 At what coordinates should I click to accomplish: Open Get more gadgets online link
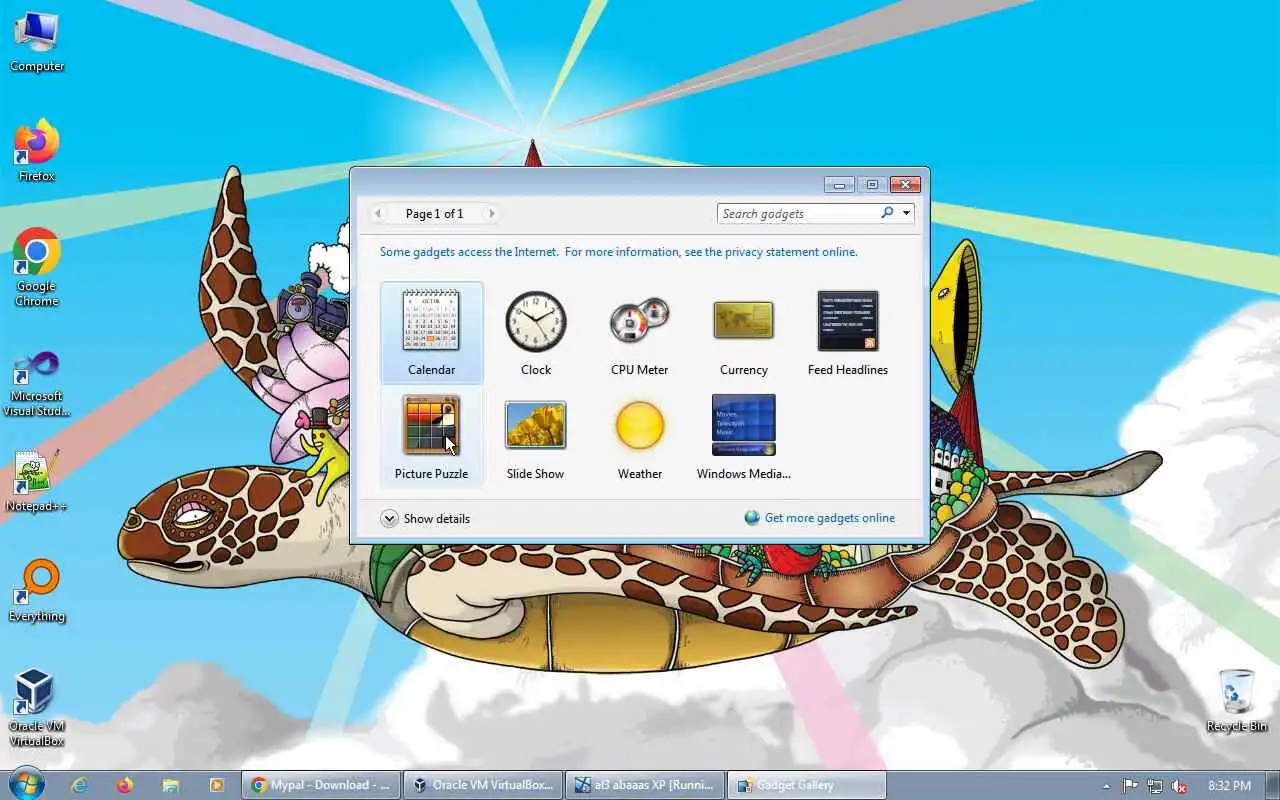(x=829, y=518)
